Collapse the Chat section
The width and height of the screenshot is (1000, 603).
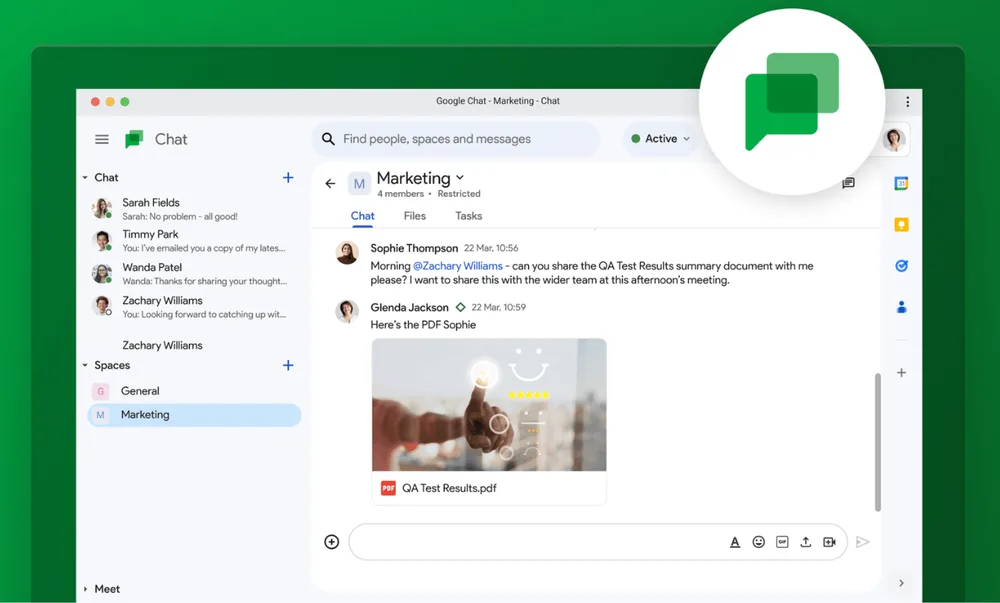click(85, 177)
